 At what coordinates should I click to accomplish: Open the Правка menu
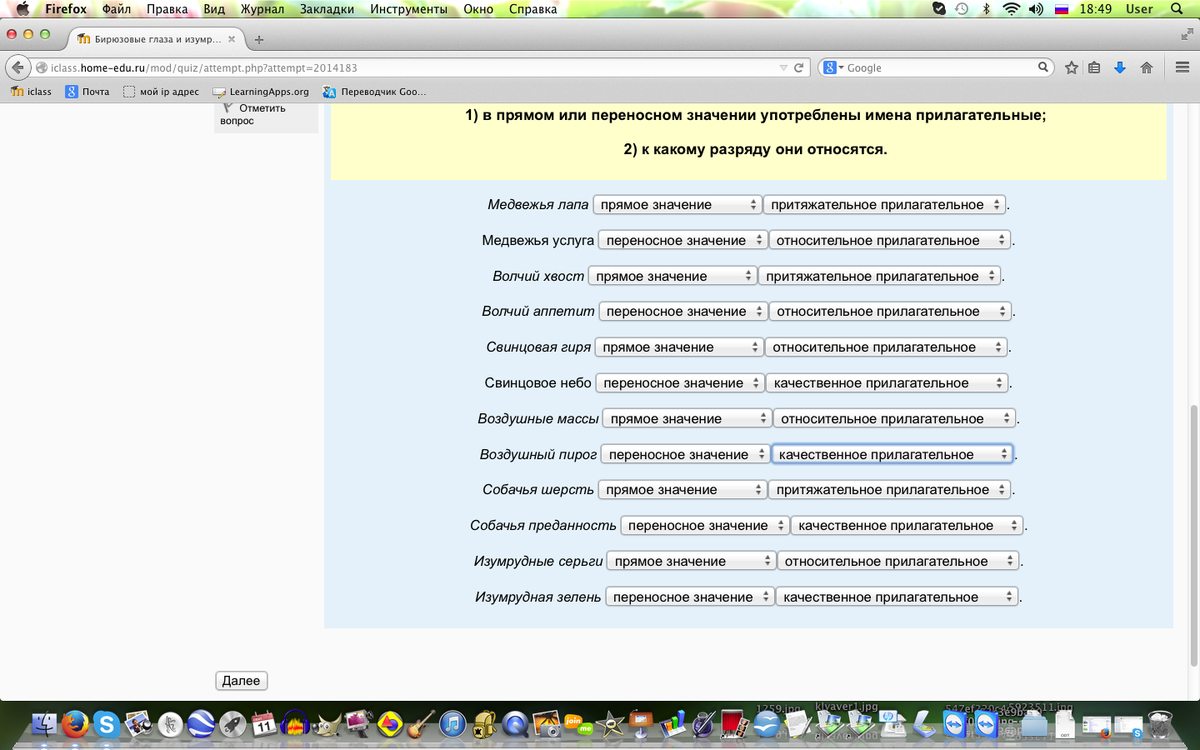pos(167,9)
